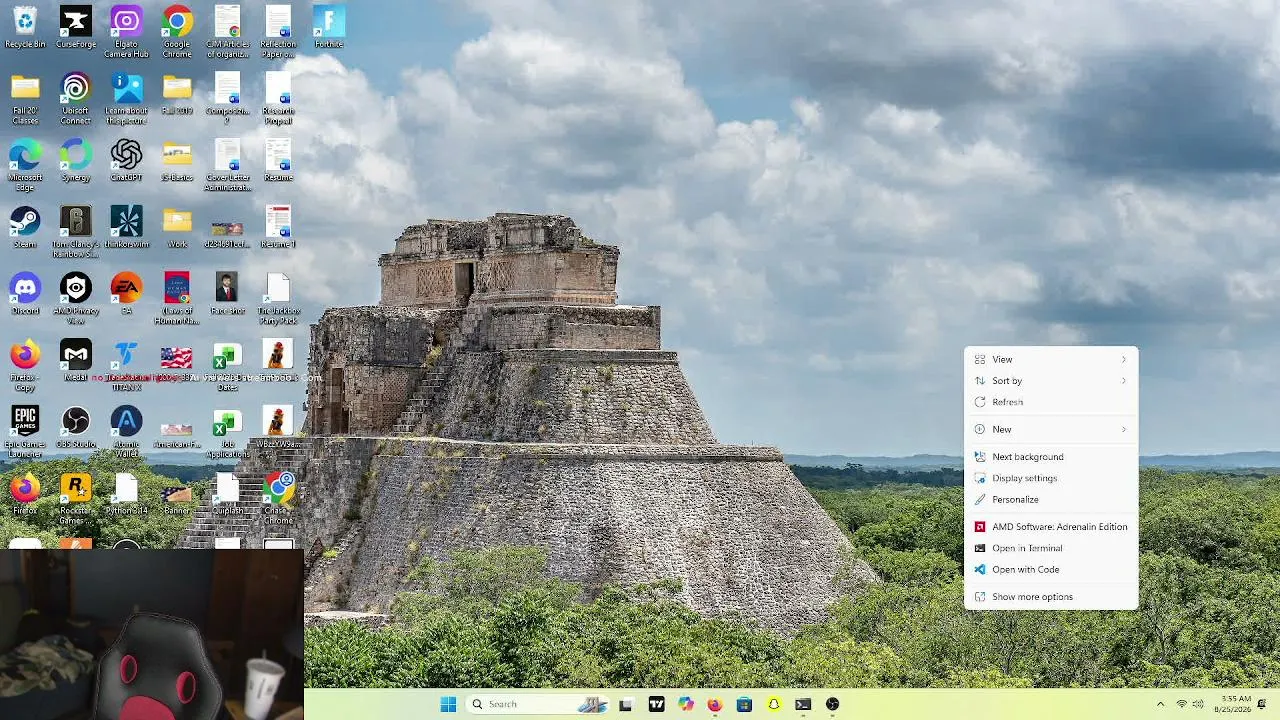
Task: Select the Atomic Wallet desktop icon
Action: (x=126, y=432)
